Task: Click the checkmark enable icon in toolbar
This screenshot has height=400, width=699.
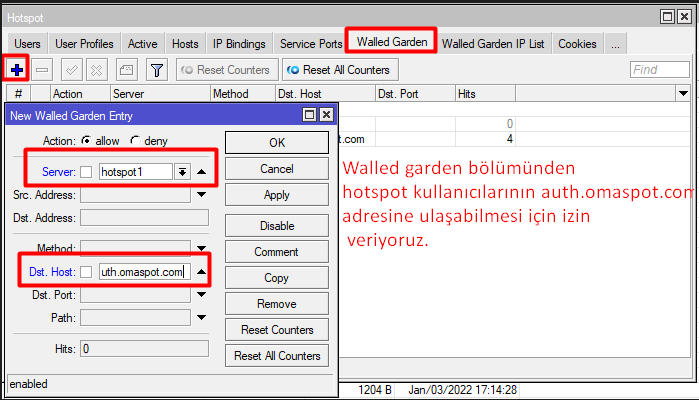Action: tap(72, 70)
